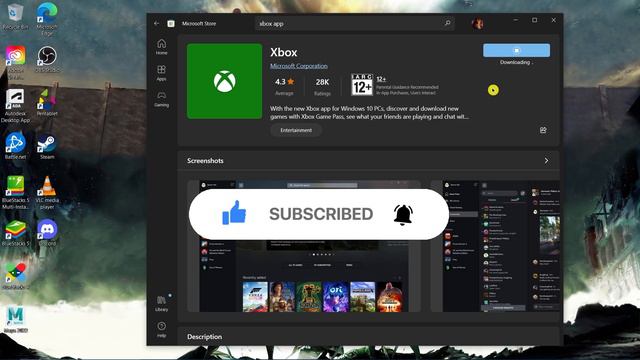The height and width of the screenshot is (360, 640).
Task: Open Help in the Store sidebar
Action: 162,330
